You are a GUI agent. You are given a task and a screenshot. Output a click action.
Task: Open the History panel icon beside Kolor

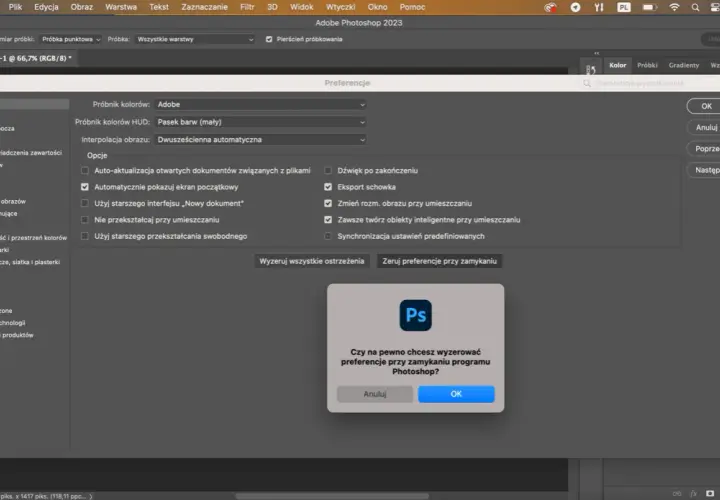point(591,69)
